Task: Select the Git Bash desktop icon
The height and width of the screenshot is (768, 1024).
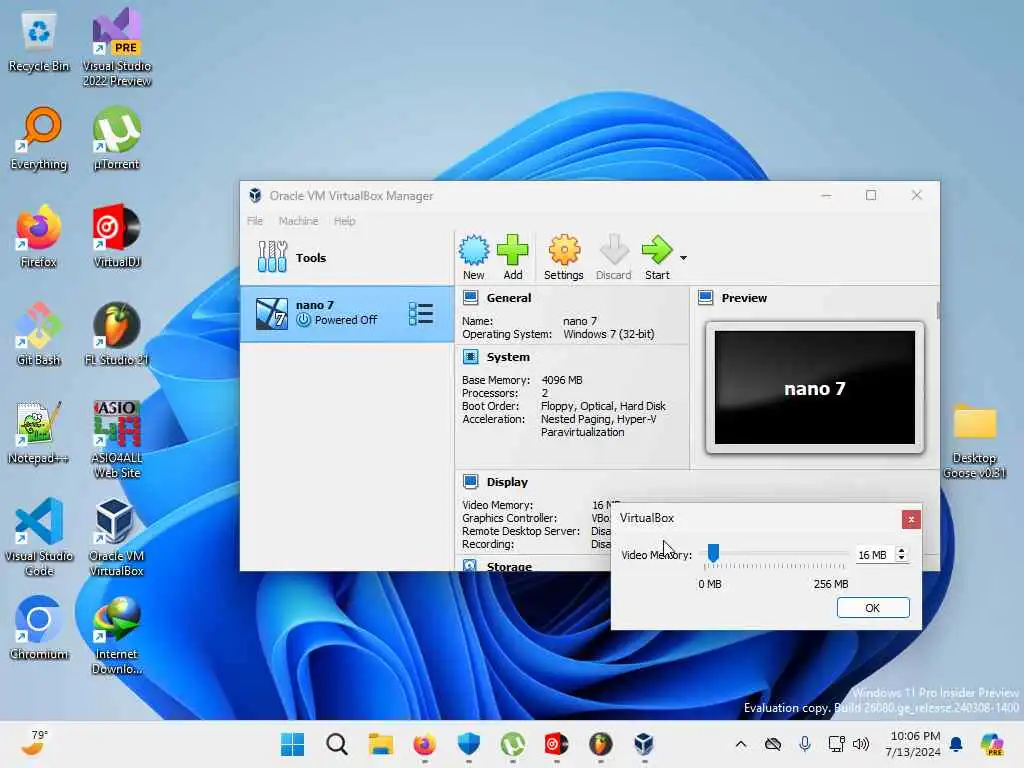Action: [x=39, y=334]
